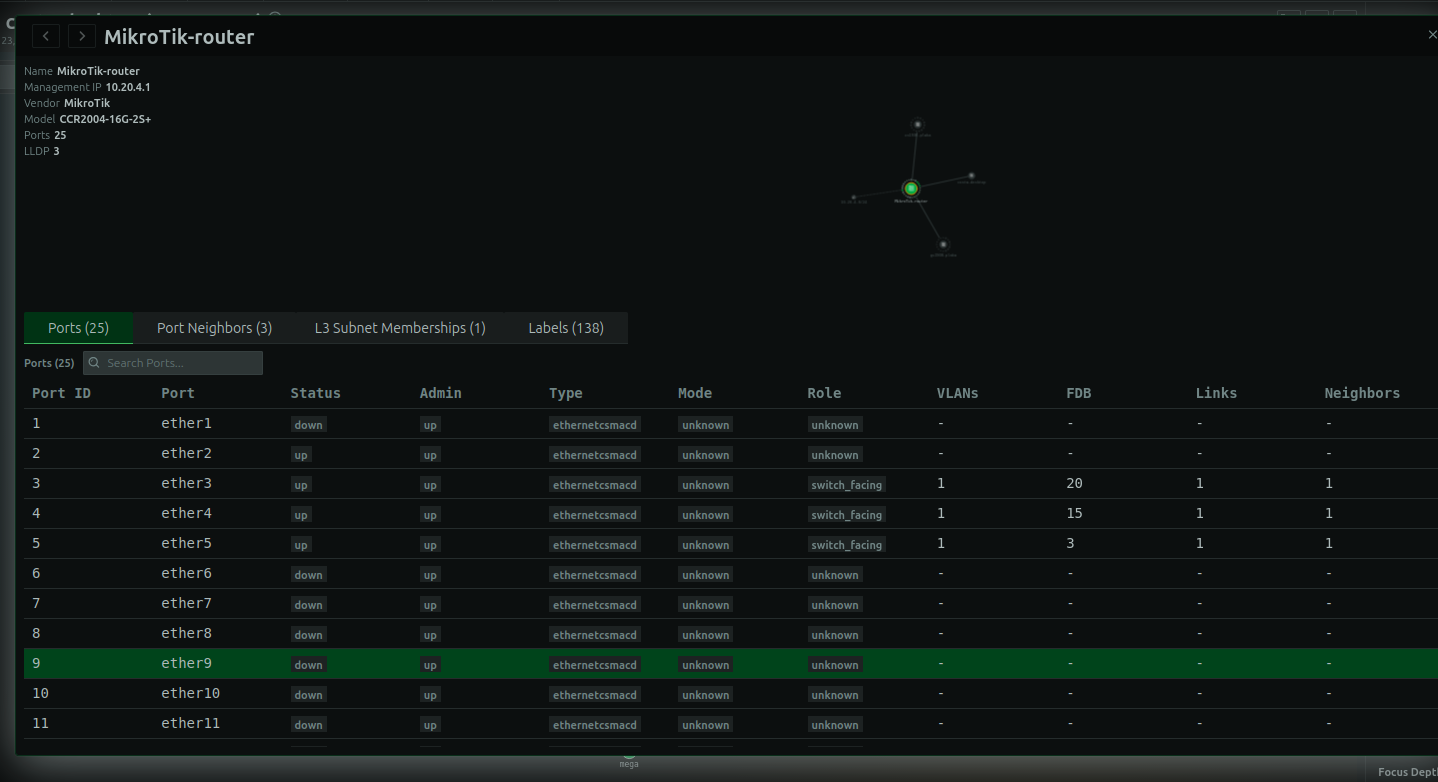Sort table by Port column header
Image resolution: width=1438 pixels, height=782 pixels.
[x=178, y=393]
